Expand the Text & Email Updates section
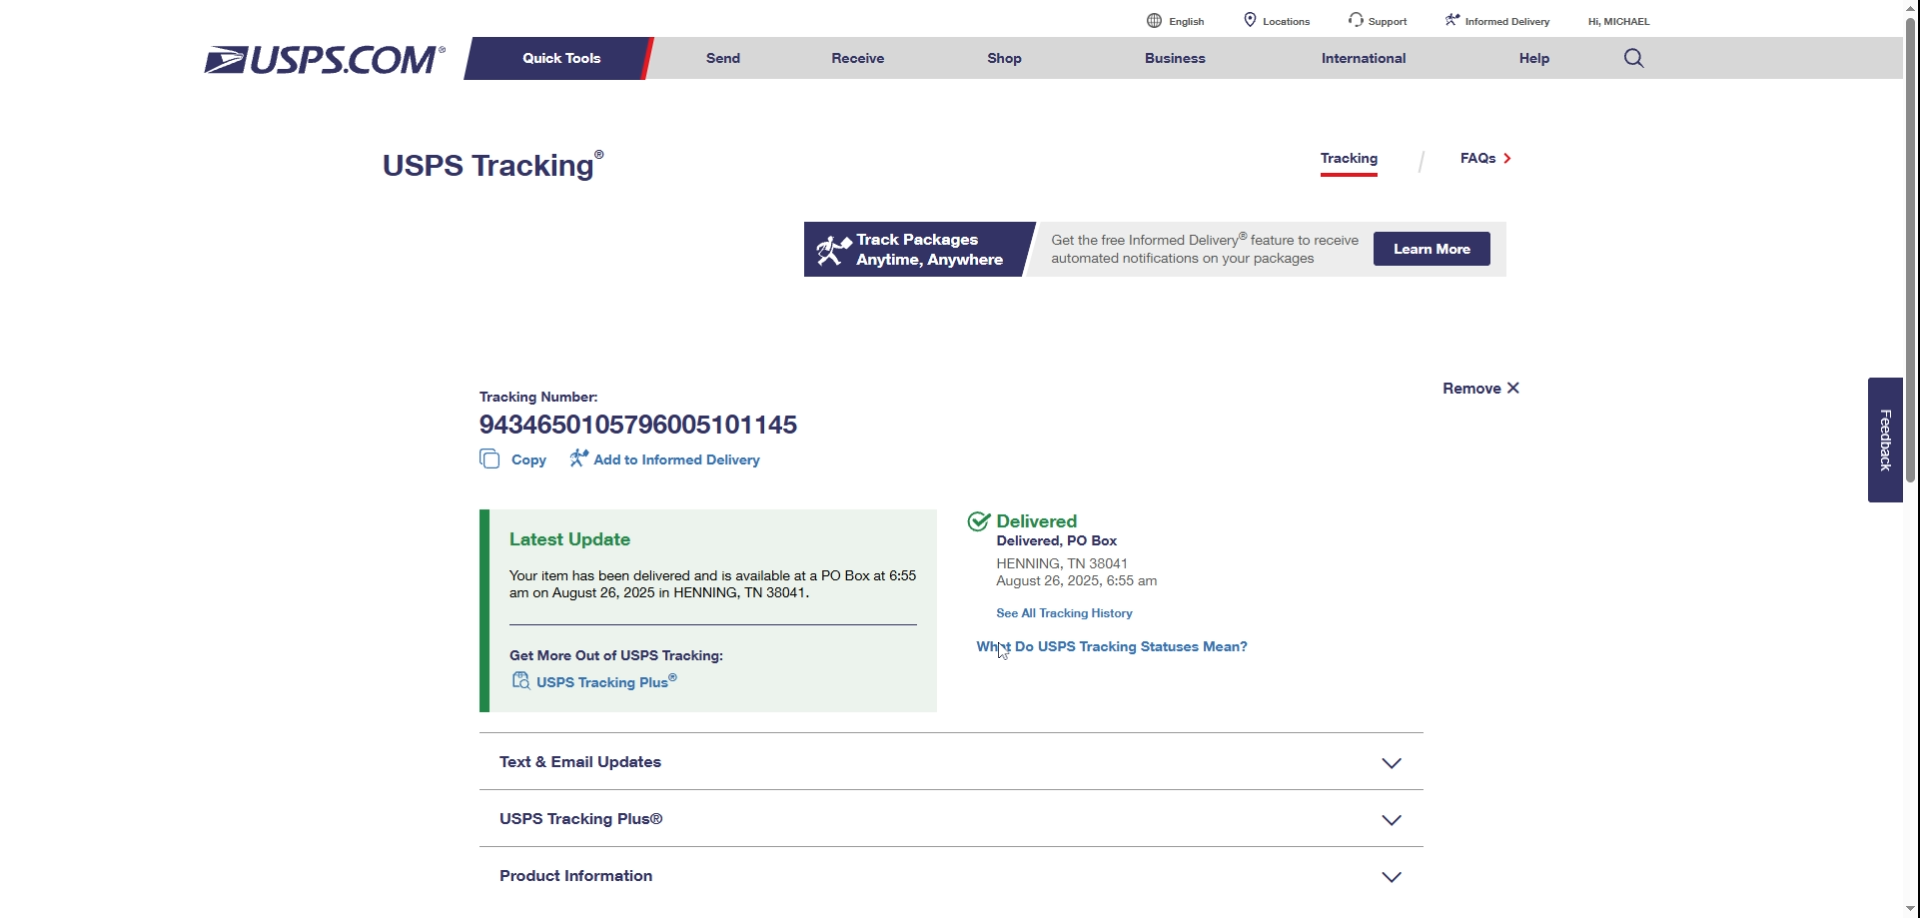This screenshot has height=918, width=1920. point(1391,763)
